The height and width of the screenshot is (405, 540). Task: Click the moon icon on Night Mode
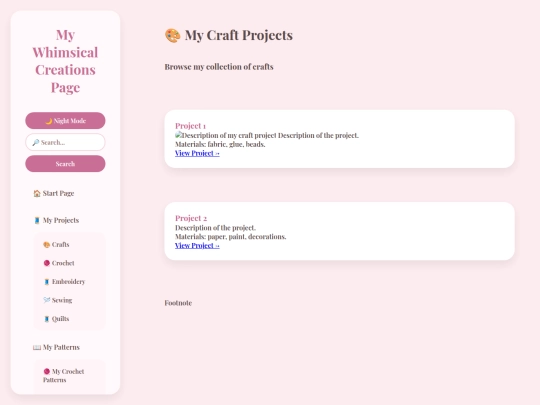pyautogui.click(x=49, y=121)
